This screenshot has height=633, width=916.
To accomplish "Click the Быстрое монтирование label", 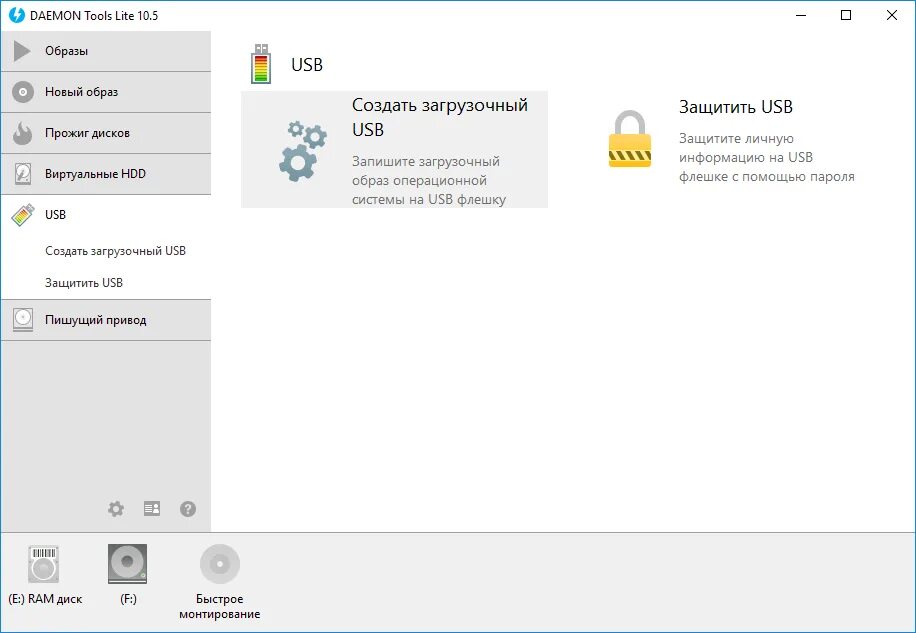I will point(220,607).
